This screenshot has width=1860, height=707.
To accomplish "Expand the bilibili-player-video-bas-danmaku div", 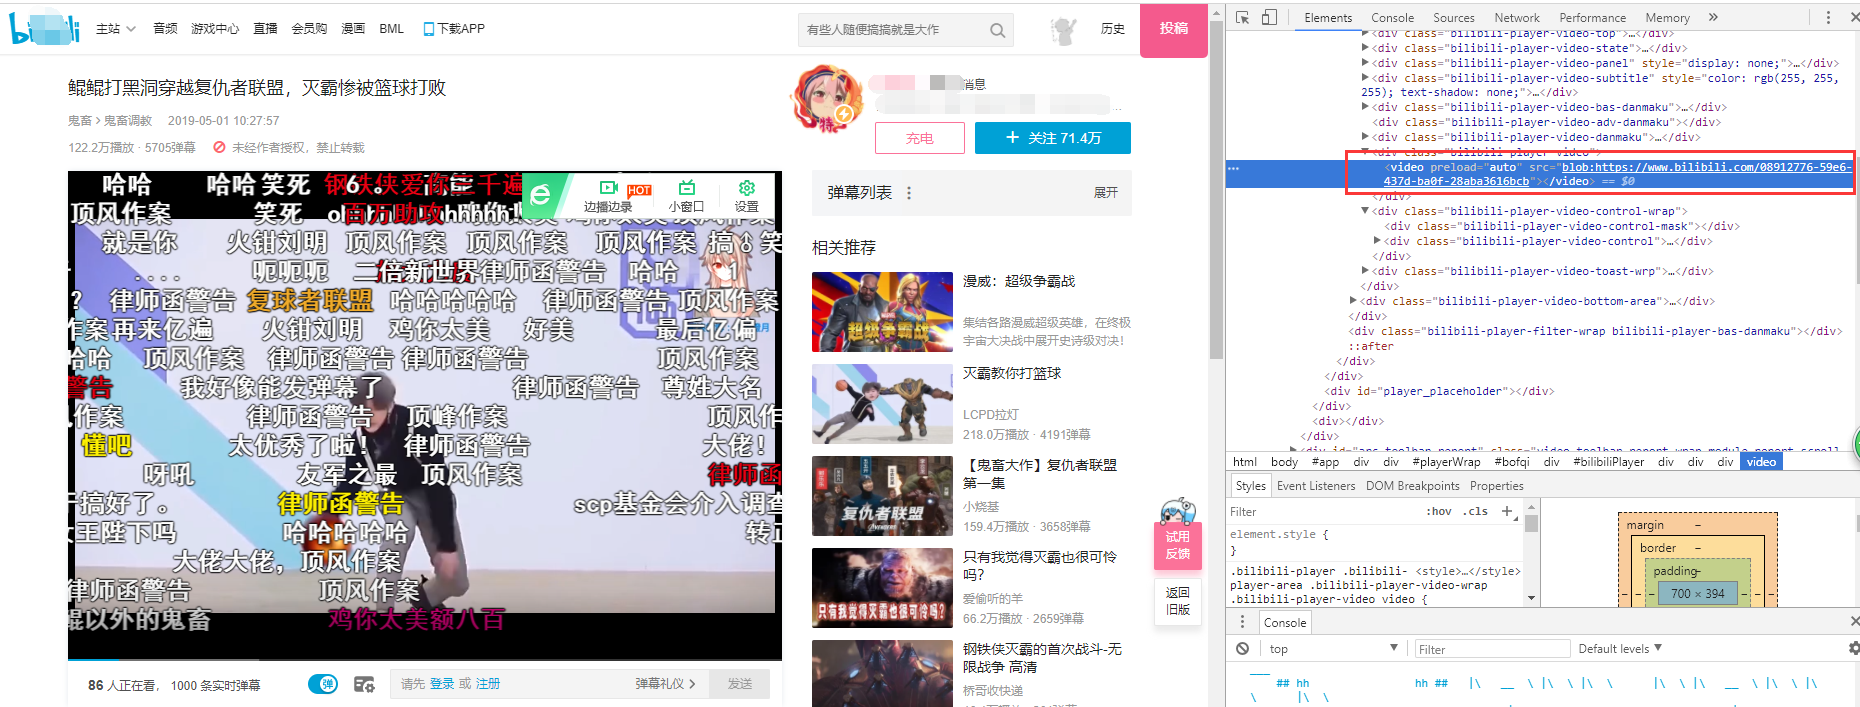I will pyautogui.click(x=1365, y=107).
